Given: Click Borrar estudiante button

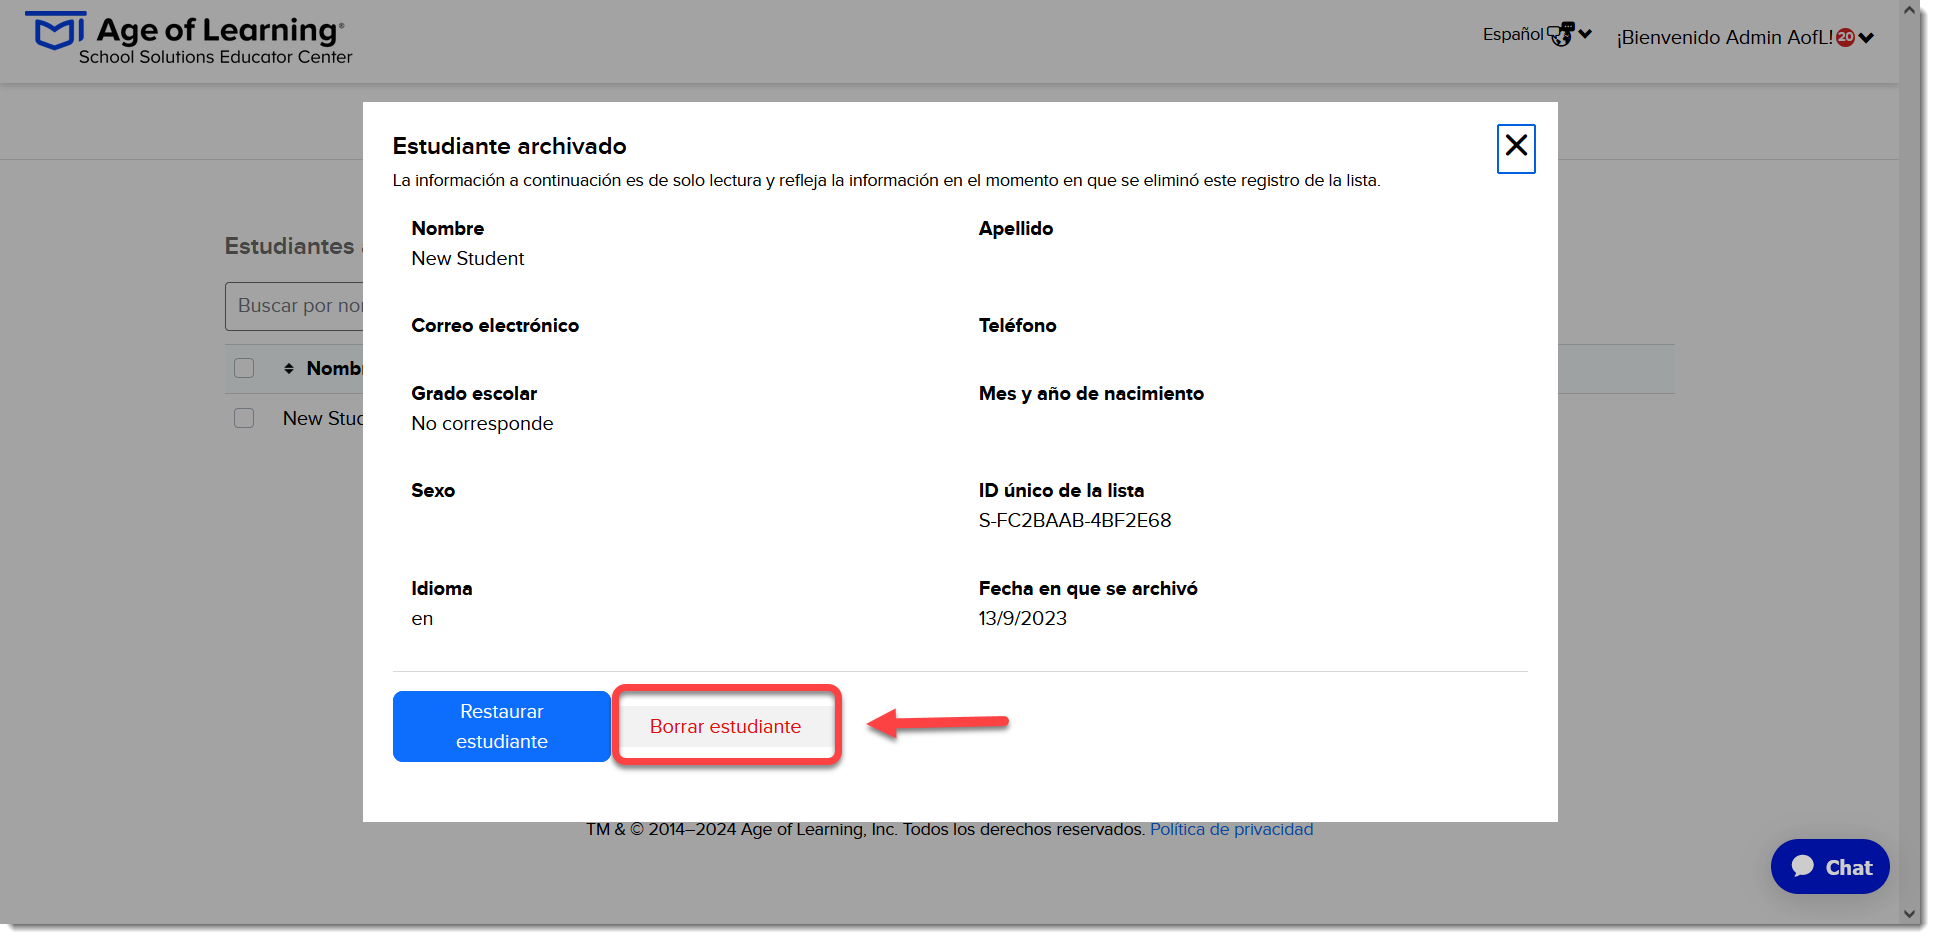Looking at the screenshot, I should click(726, 727).
